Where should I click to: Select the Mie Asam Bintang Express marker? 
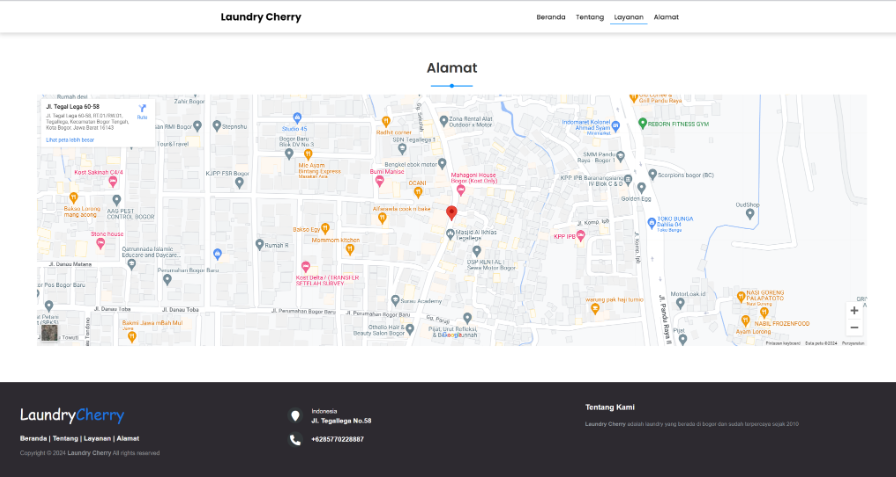308,154
